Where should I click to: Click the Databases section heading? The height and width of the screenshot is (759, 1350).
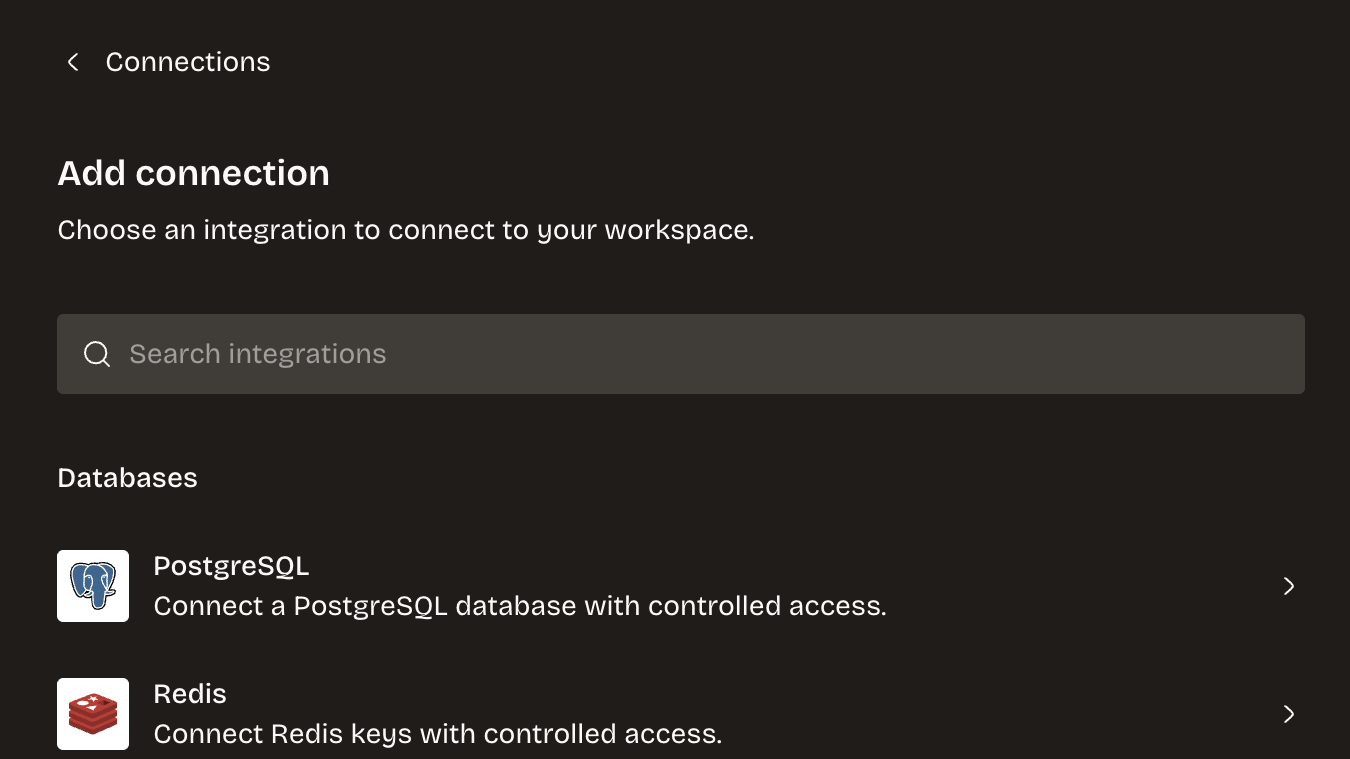click(x=127, y=478)
